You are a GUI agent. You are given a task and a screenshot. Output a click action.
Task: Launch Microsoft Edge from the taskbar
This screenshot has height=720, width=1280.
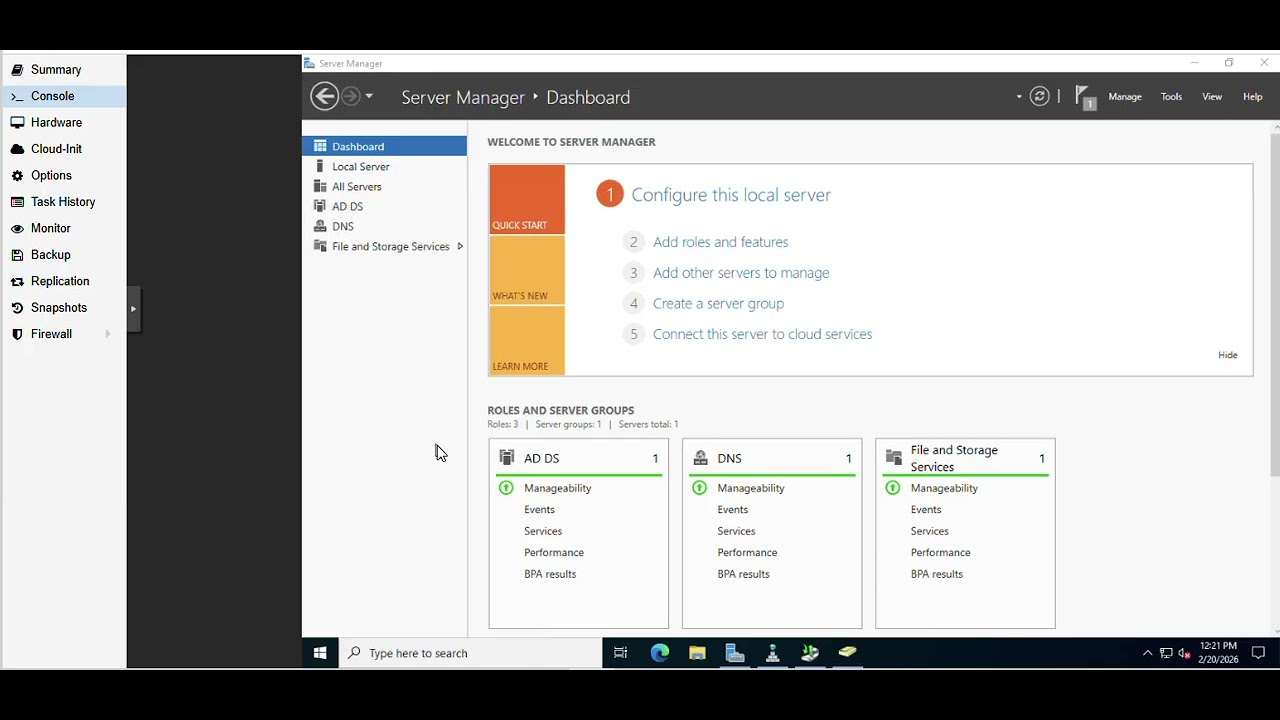tap(659, 653)
